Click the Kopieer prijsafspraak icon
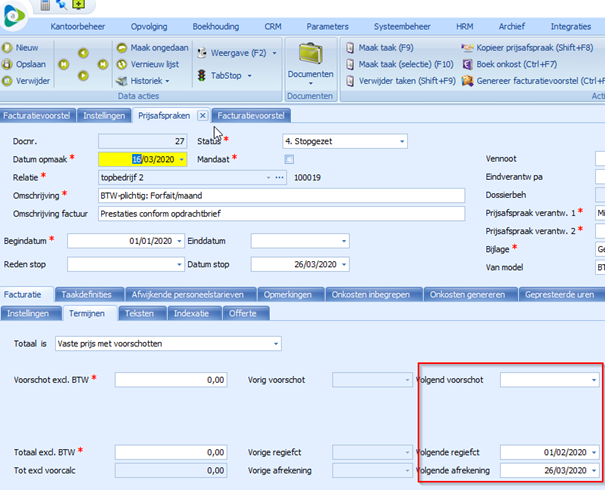Image resolution: width=605 pixels, height=490 pixels. [x=467, y=47]
